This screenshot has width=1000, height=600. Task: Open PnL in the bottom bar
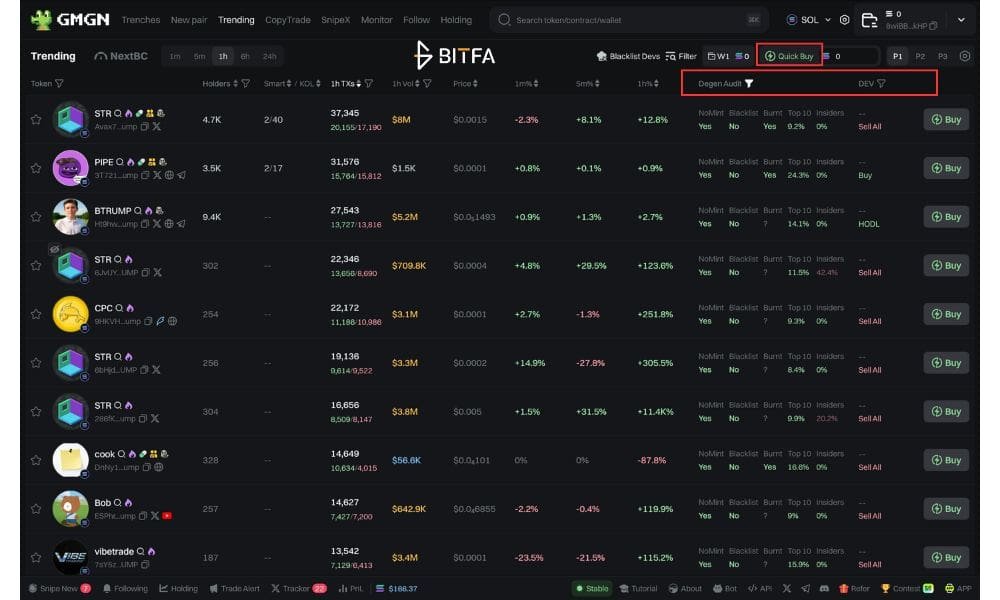[350, 589]
